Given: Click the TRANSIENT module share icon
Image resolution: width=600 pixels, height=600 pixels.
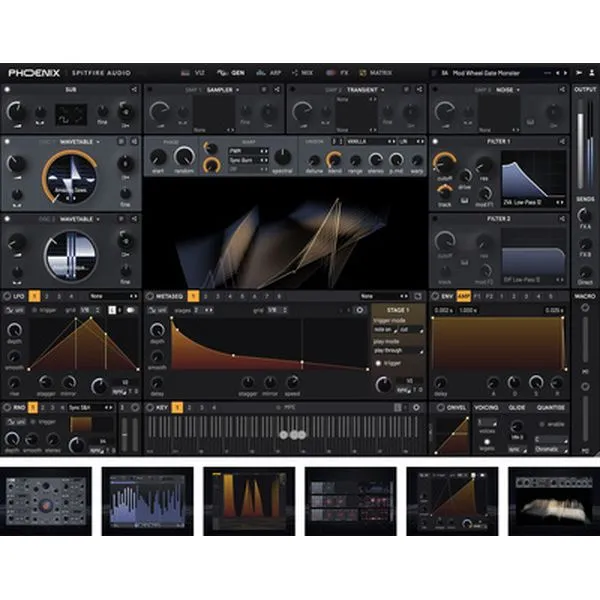Looking at the screenshot, I should coord(419,90).
